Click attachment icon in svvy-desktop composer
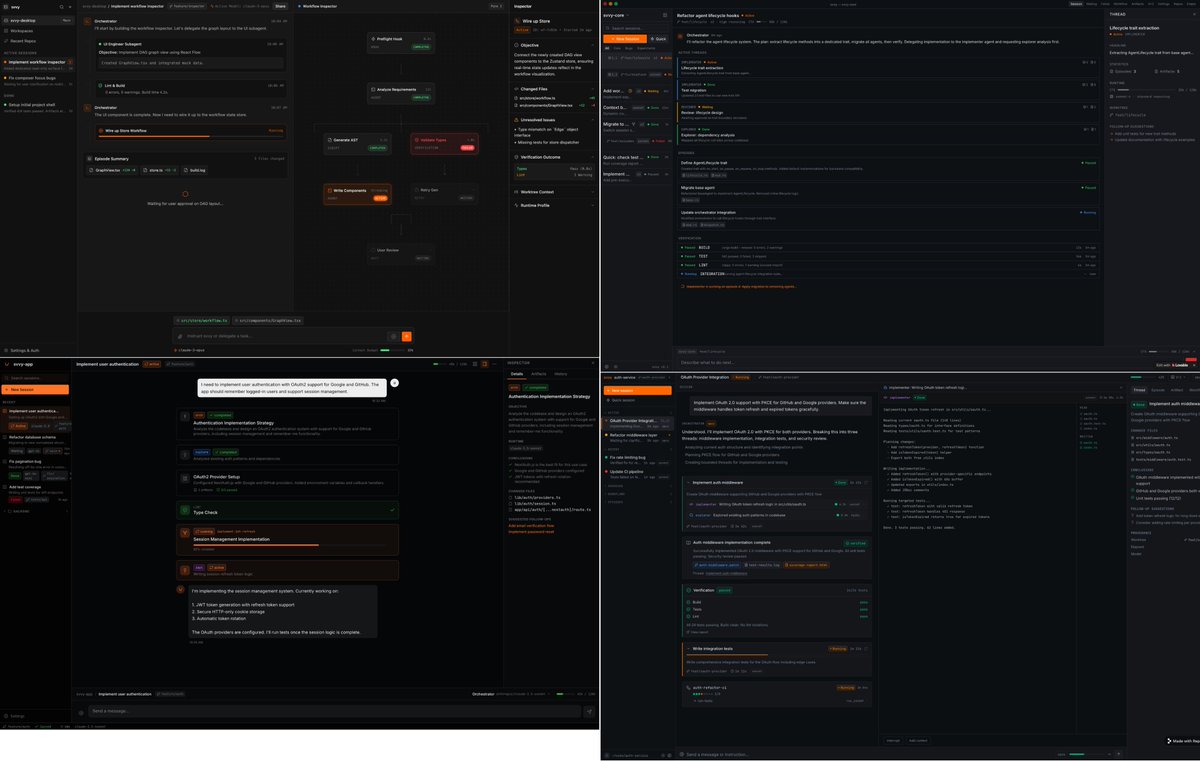Viewport: 1200px width, 761px height. (x=180, y=337)
